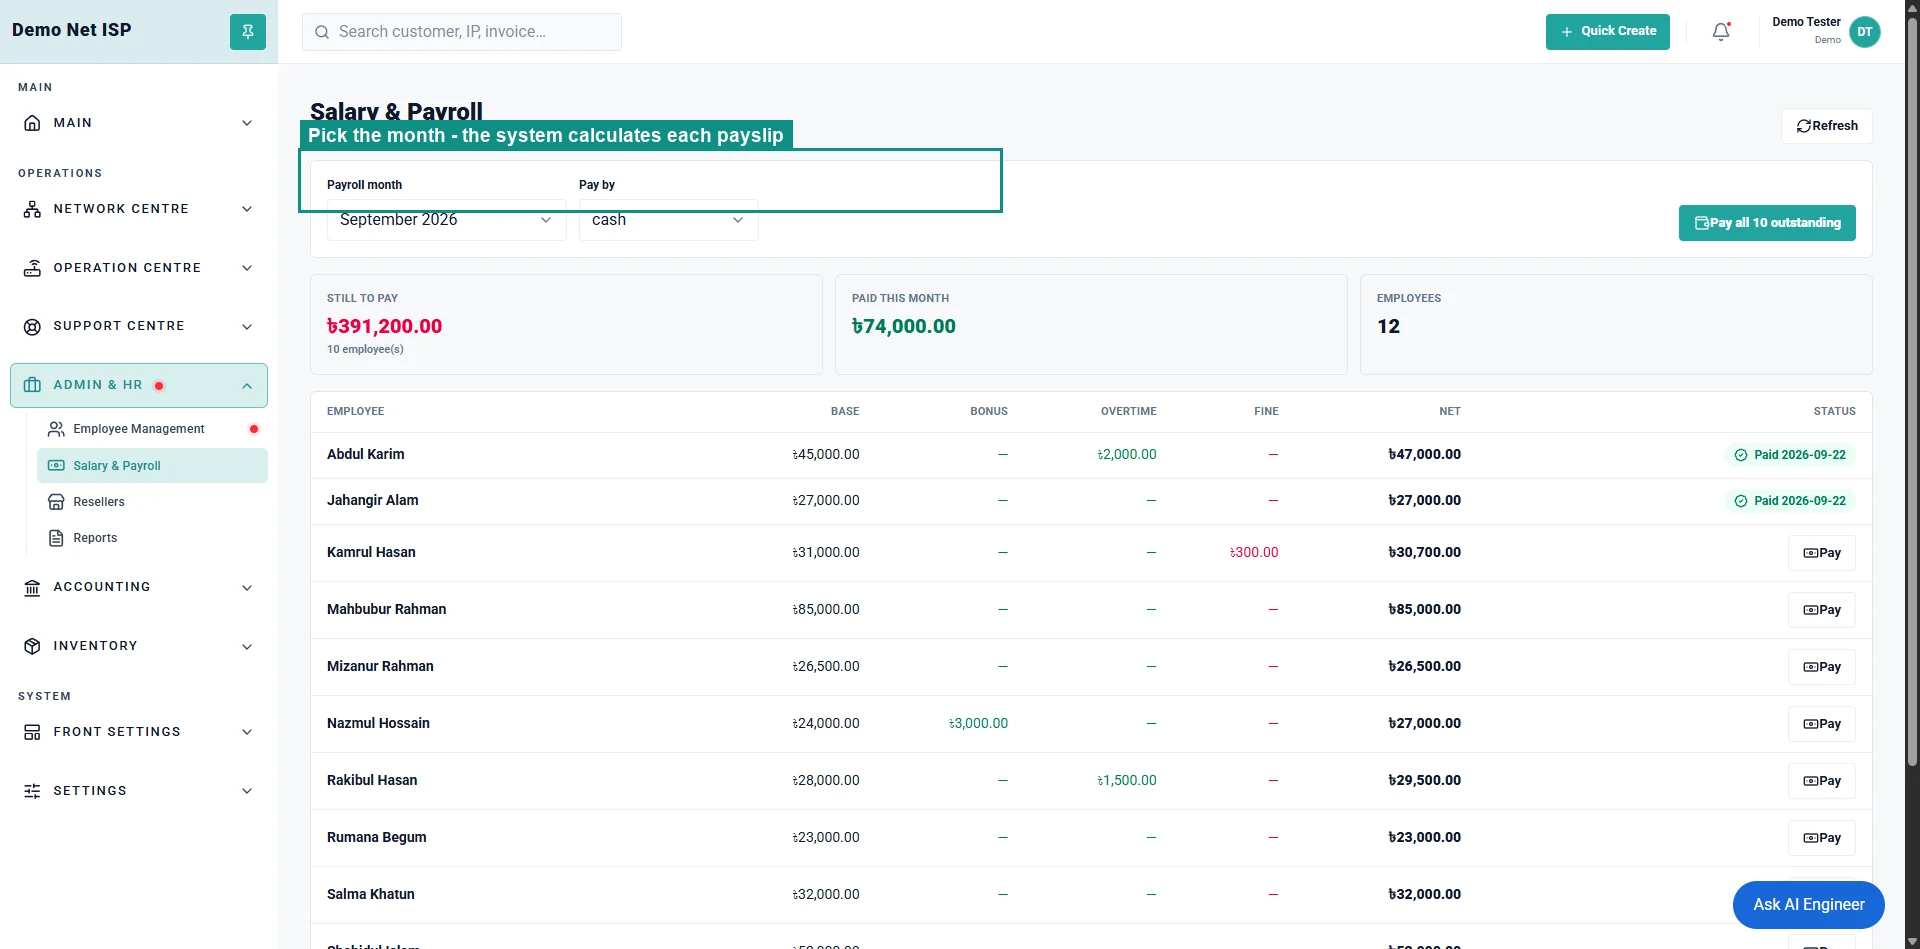Click the DT user avatar
The height and width of the screenshot is (949, 1920).
click(1864, 32)
